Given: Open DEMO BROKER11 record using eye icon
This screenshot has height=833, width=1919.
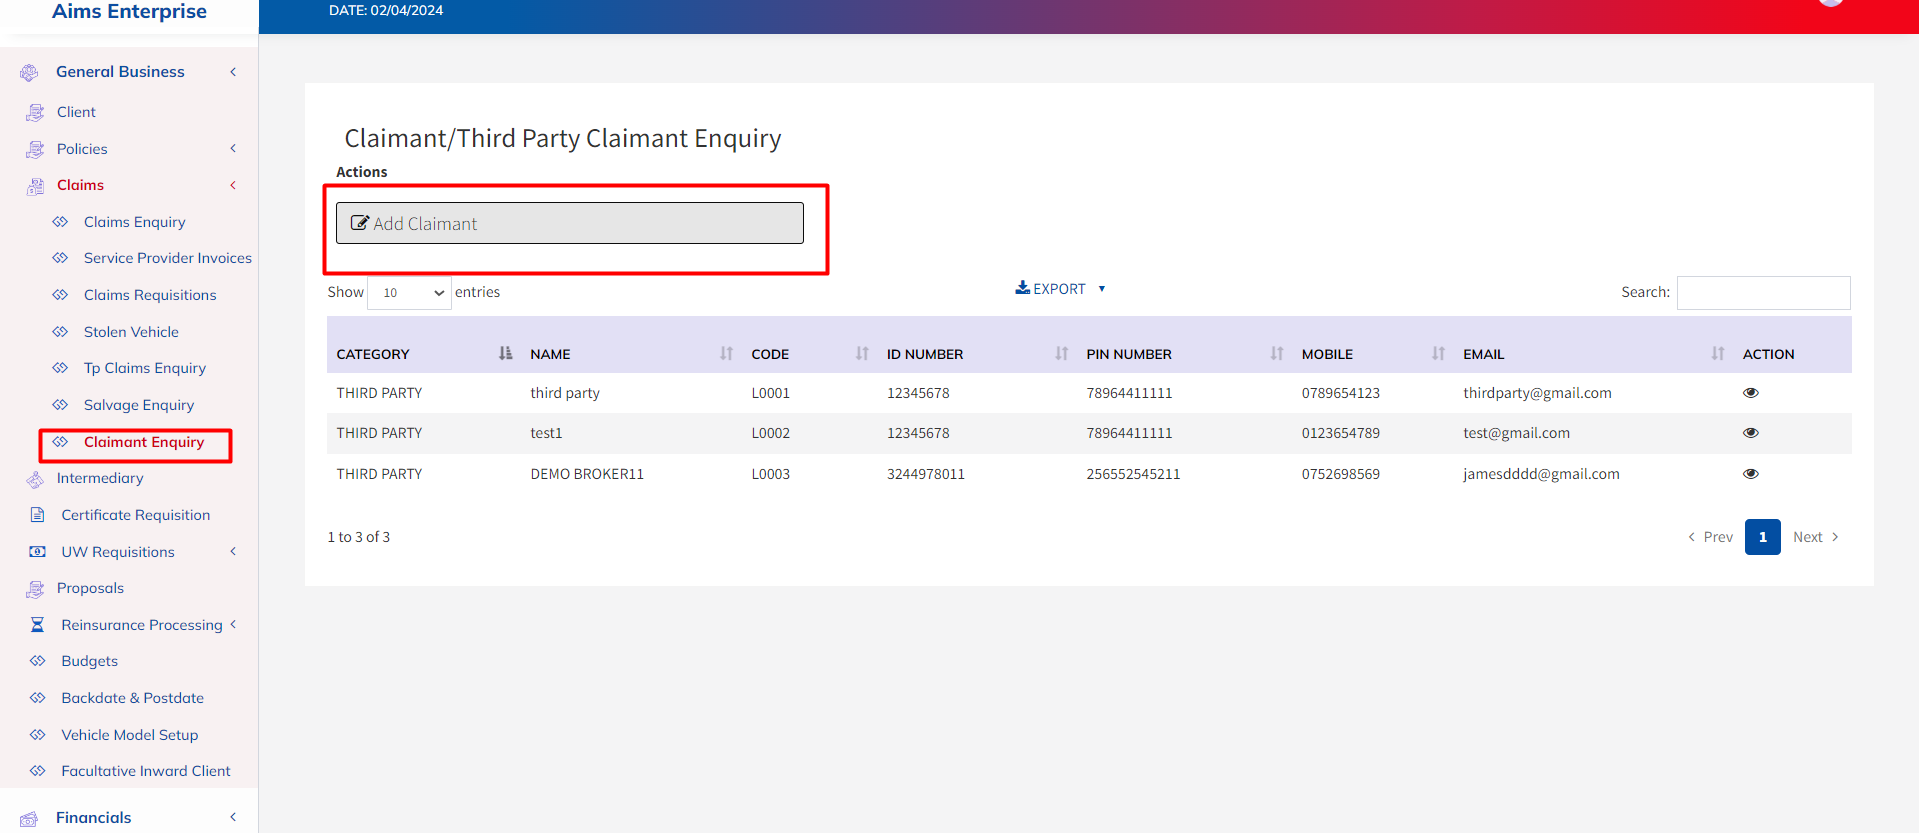Looking at the screenshot, I should [1750, 474].
